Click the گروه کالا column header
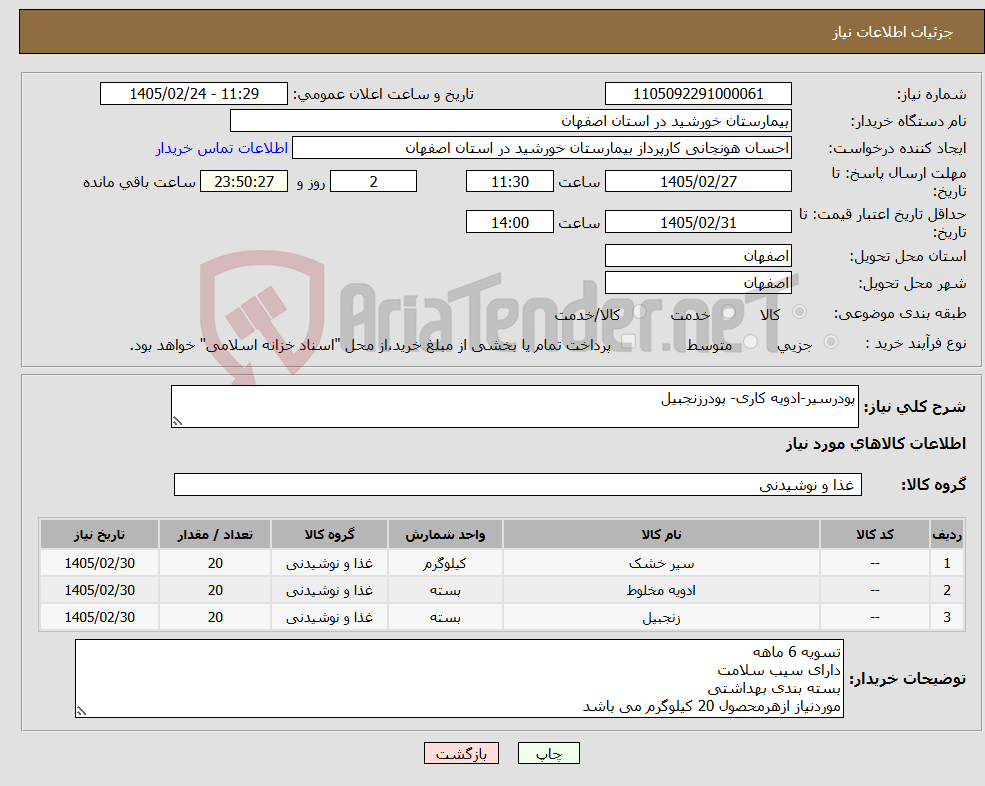Viewport: 985px width, 786px height. coord(329,535)
